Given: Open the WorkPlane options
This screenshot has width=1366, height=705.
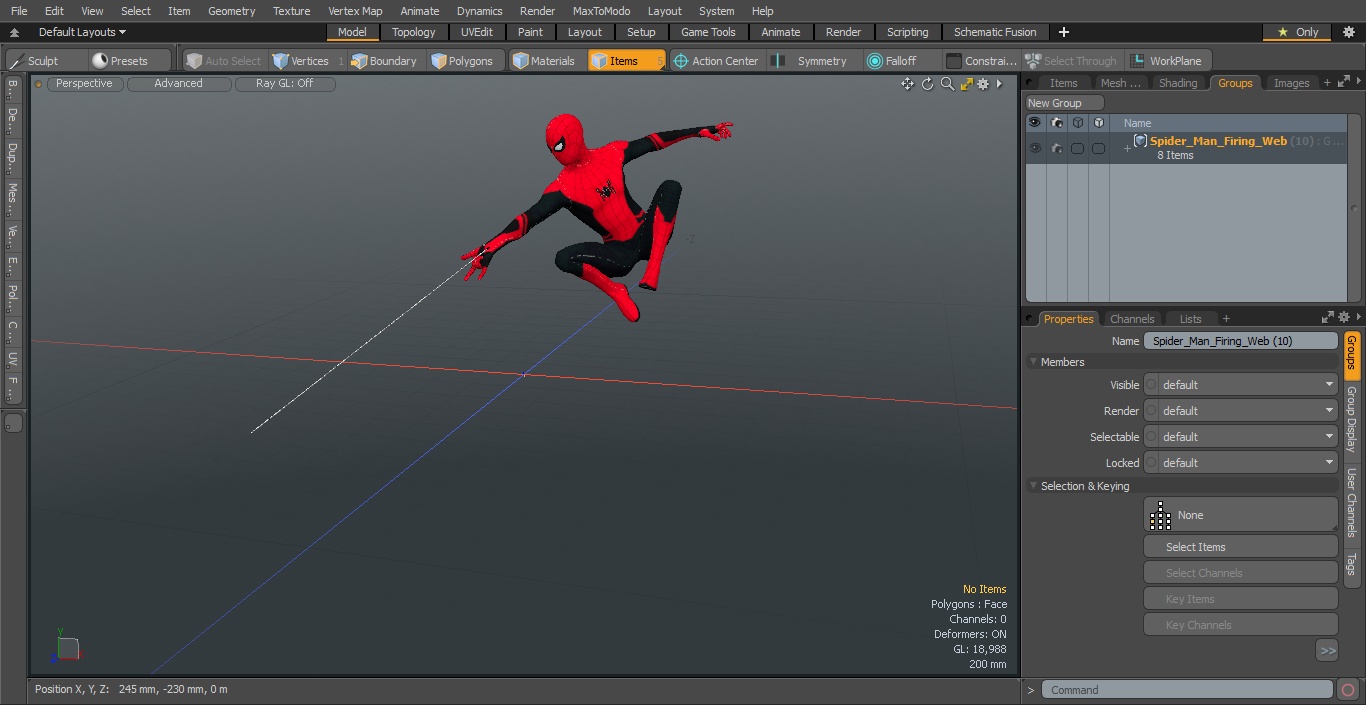Looking at the screenshot, I should pos(1167,61).
